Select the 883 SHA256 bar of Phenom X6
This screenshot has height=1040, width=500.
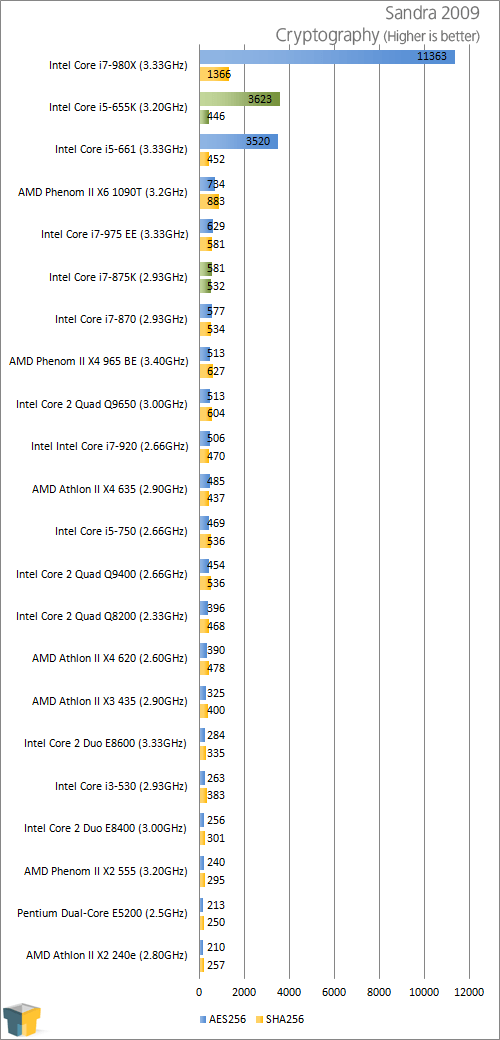pyautogui.click(x=210, y=201)
